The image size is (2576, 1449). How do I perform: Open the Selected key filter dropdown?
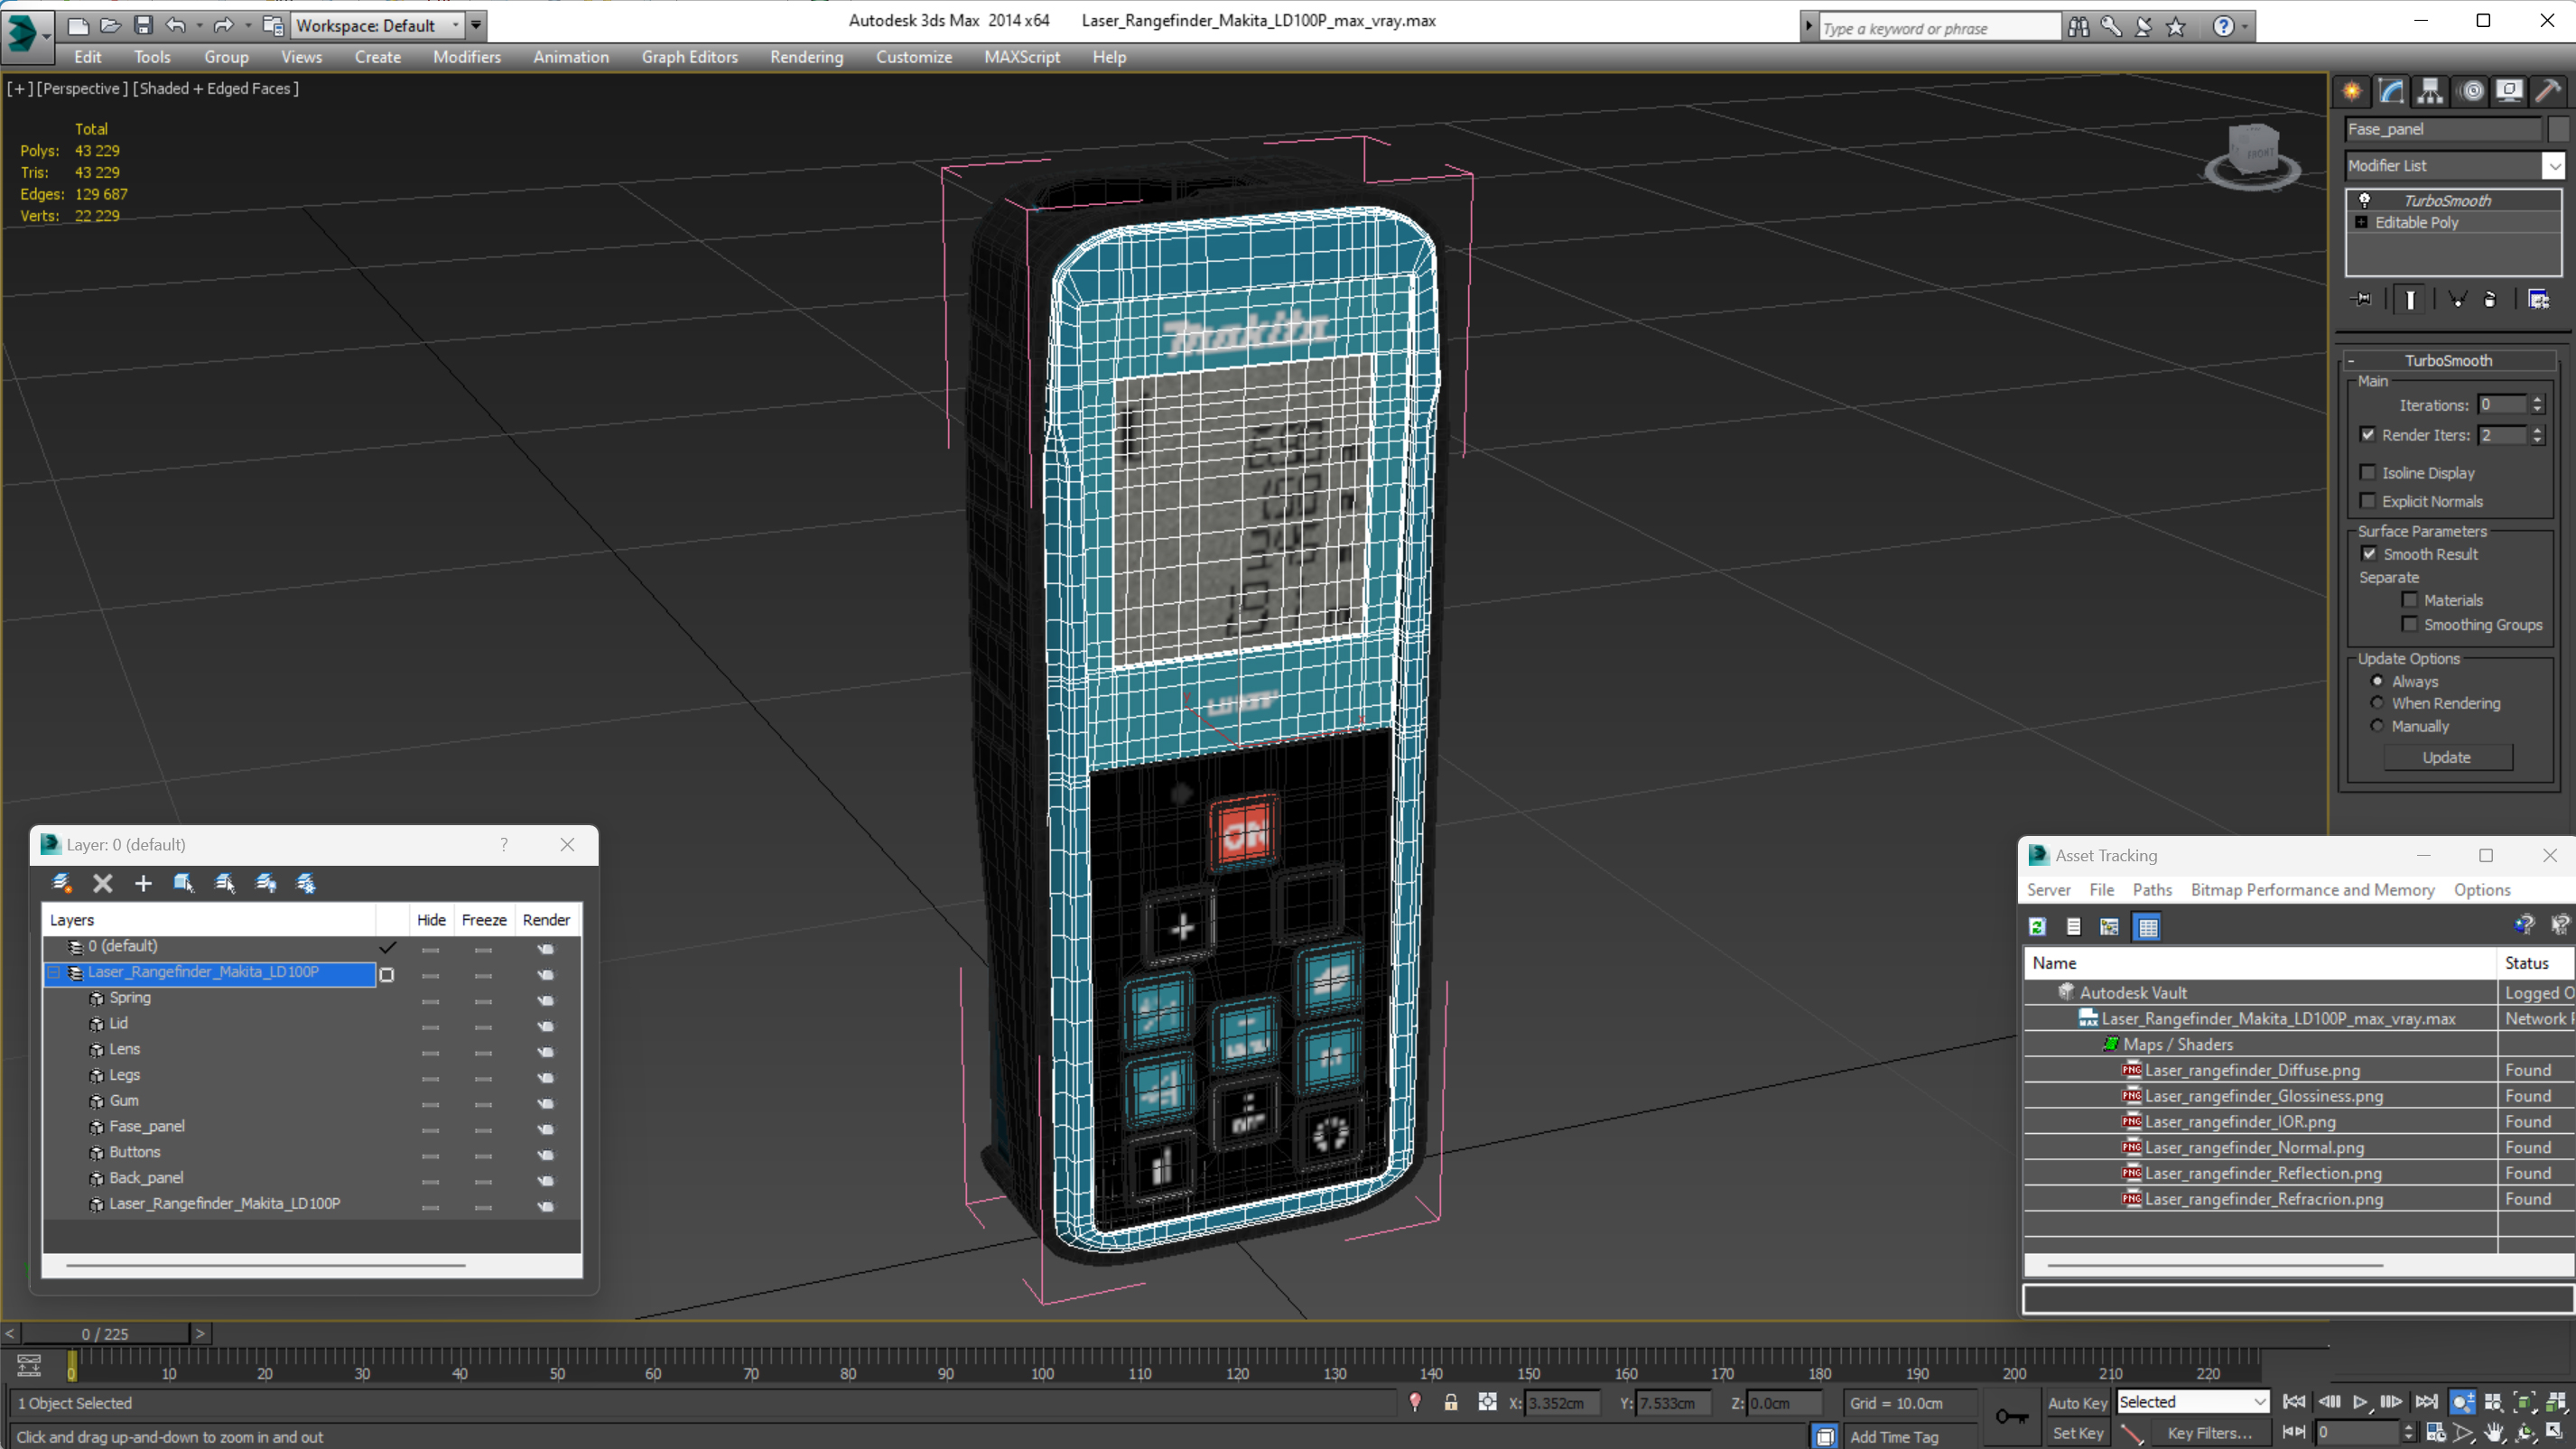(x=2192, y=1402)
